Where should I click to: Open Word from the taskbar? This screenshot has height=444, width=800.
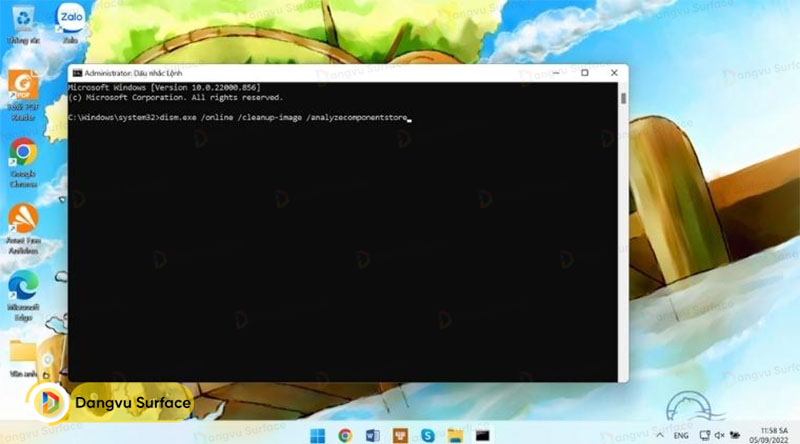(372, 435)
